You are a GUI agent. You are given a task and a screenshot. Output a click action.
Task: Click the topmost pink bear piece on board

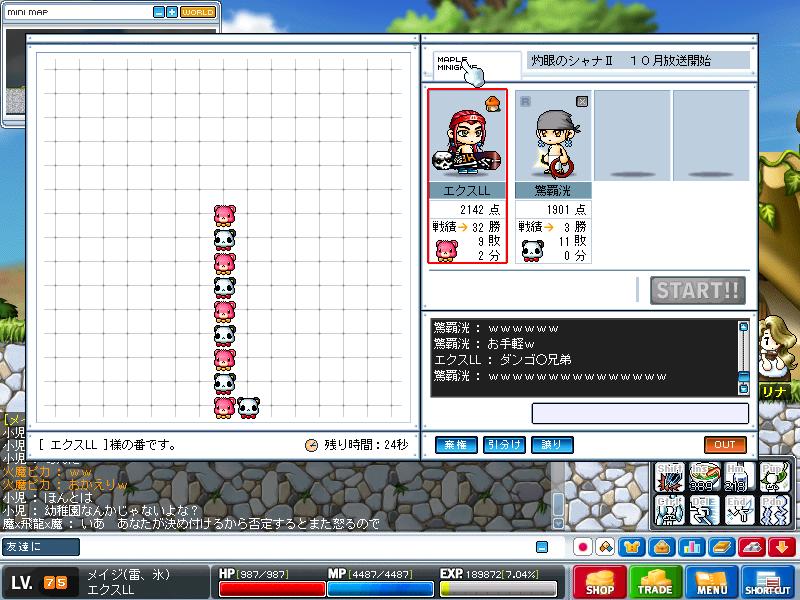coord(224,215)
